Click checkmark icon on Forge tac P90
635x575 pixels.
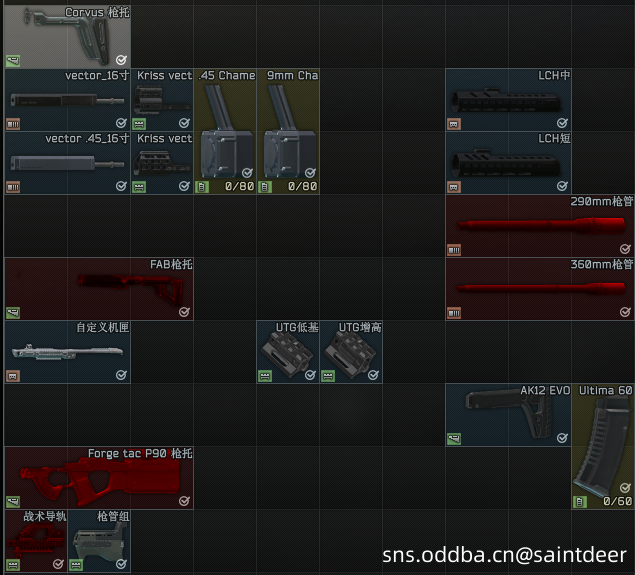pyautogui.click(x=184, y=501)
